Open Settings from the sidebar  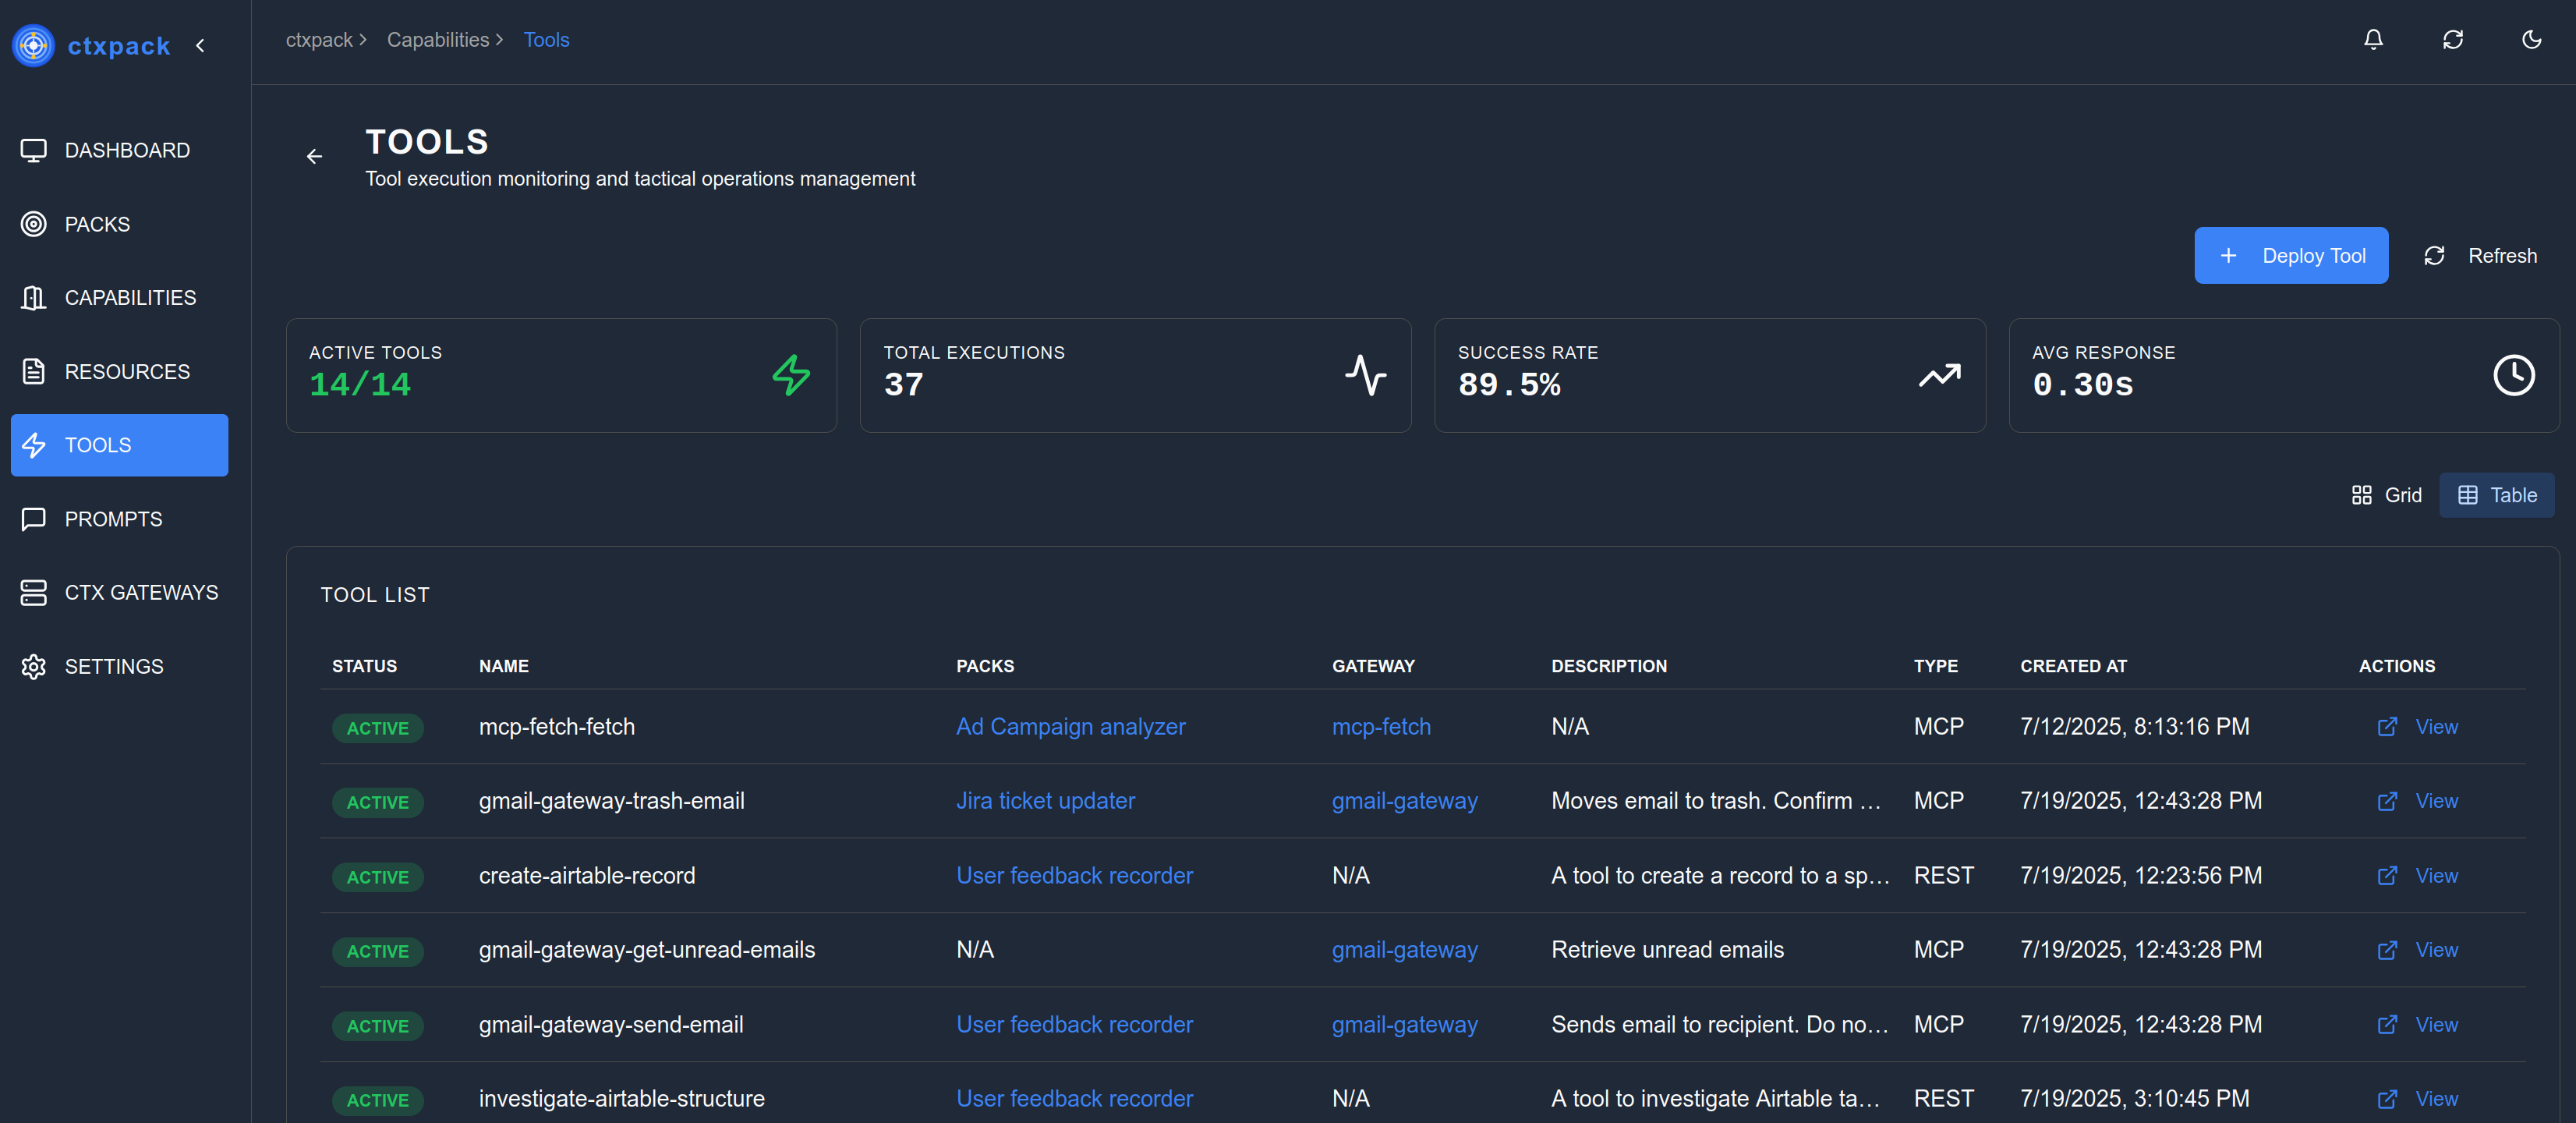119,666
